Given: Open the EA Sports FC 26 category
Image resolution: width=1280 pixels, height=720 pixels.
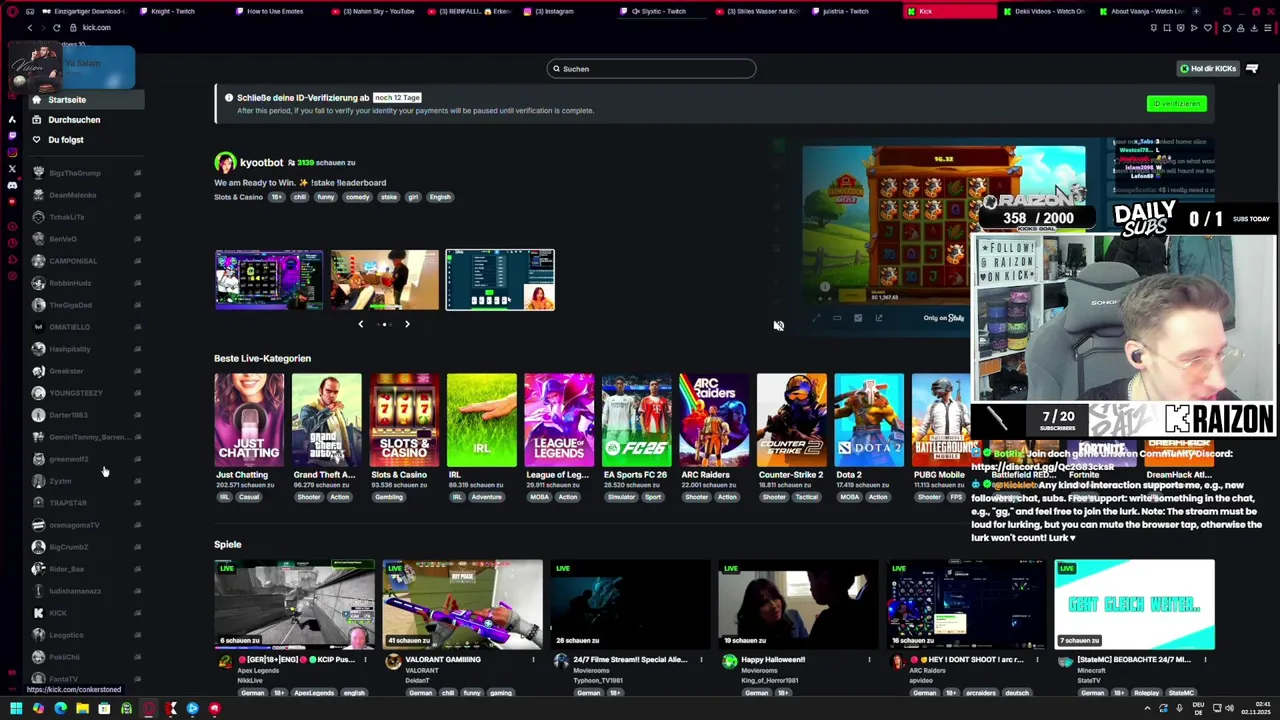Looking at the screenshot, I should pyautogui.click(x=637, y=420).
